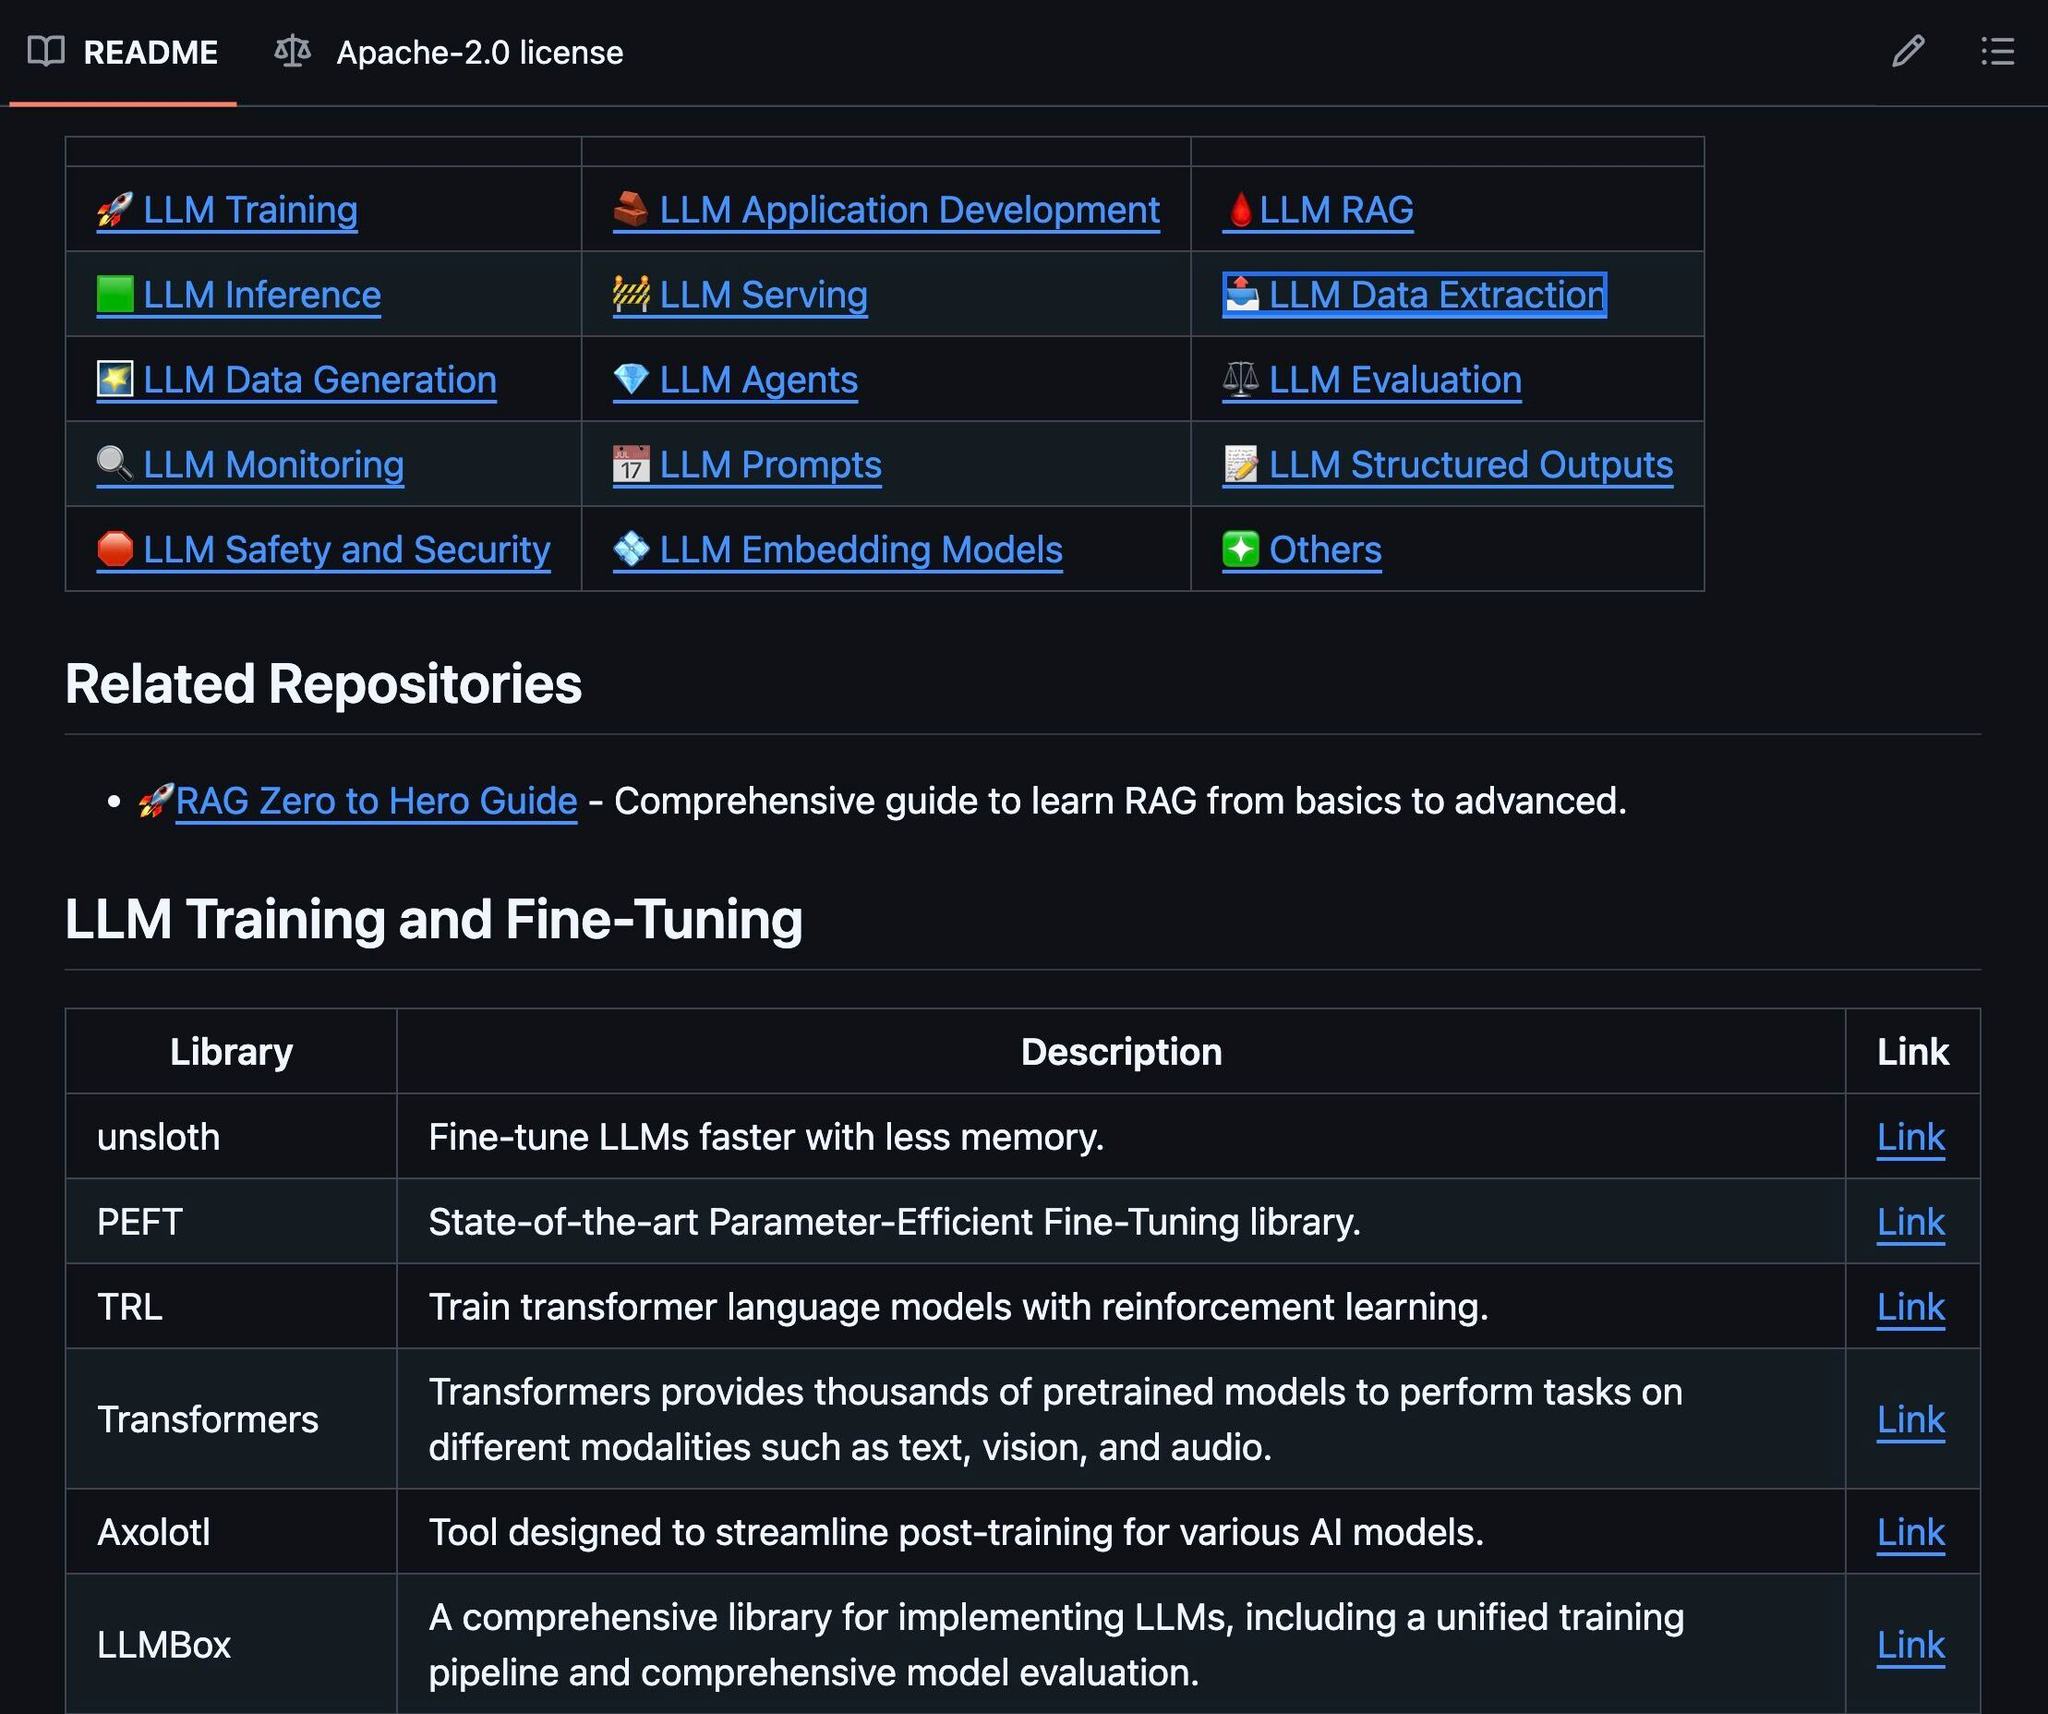Viewport: 2048px width, 1714px height.
Task: Click the Related Repositories heading
Action: pos(323,684)
